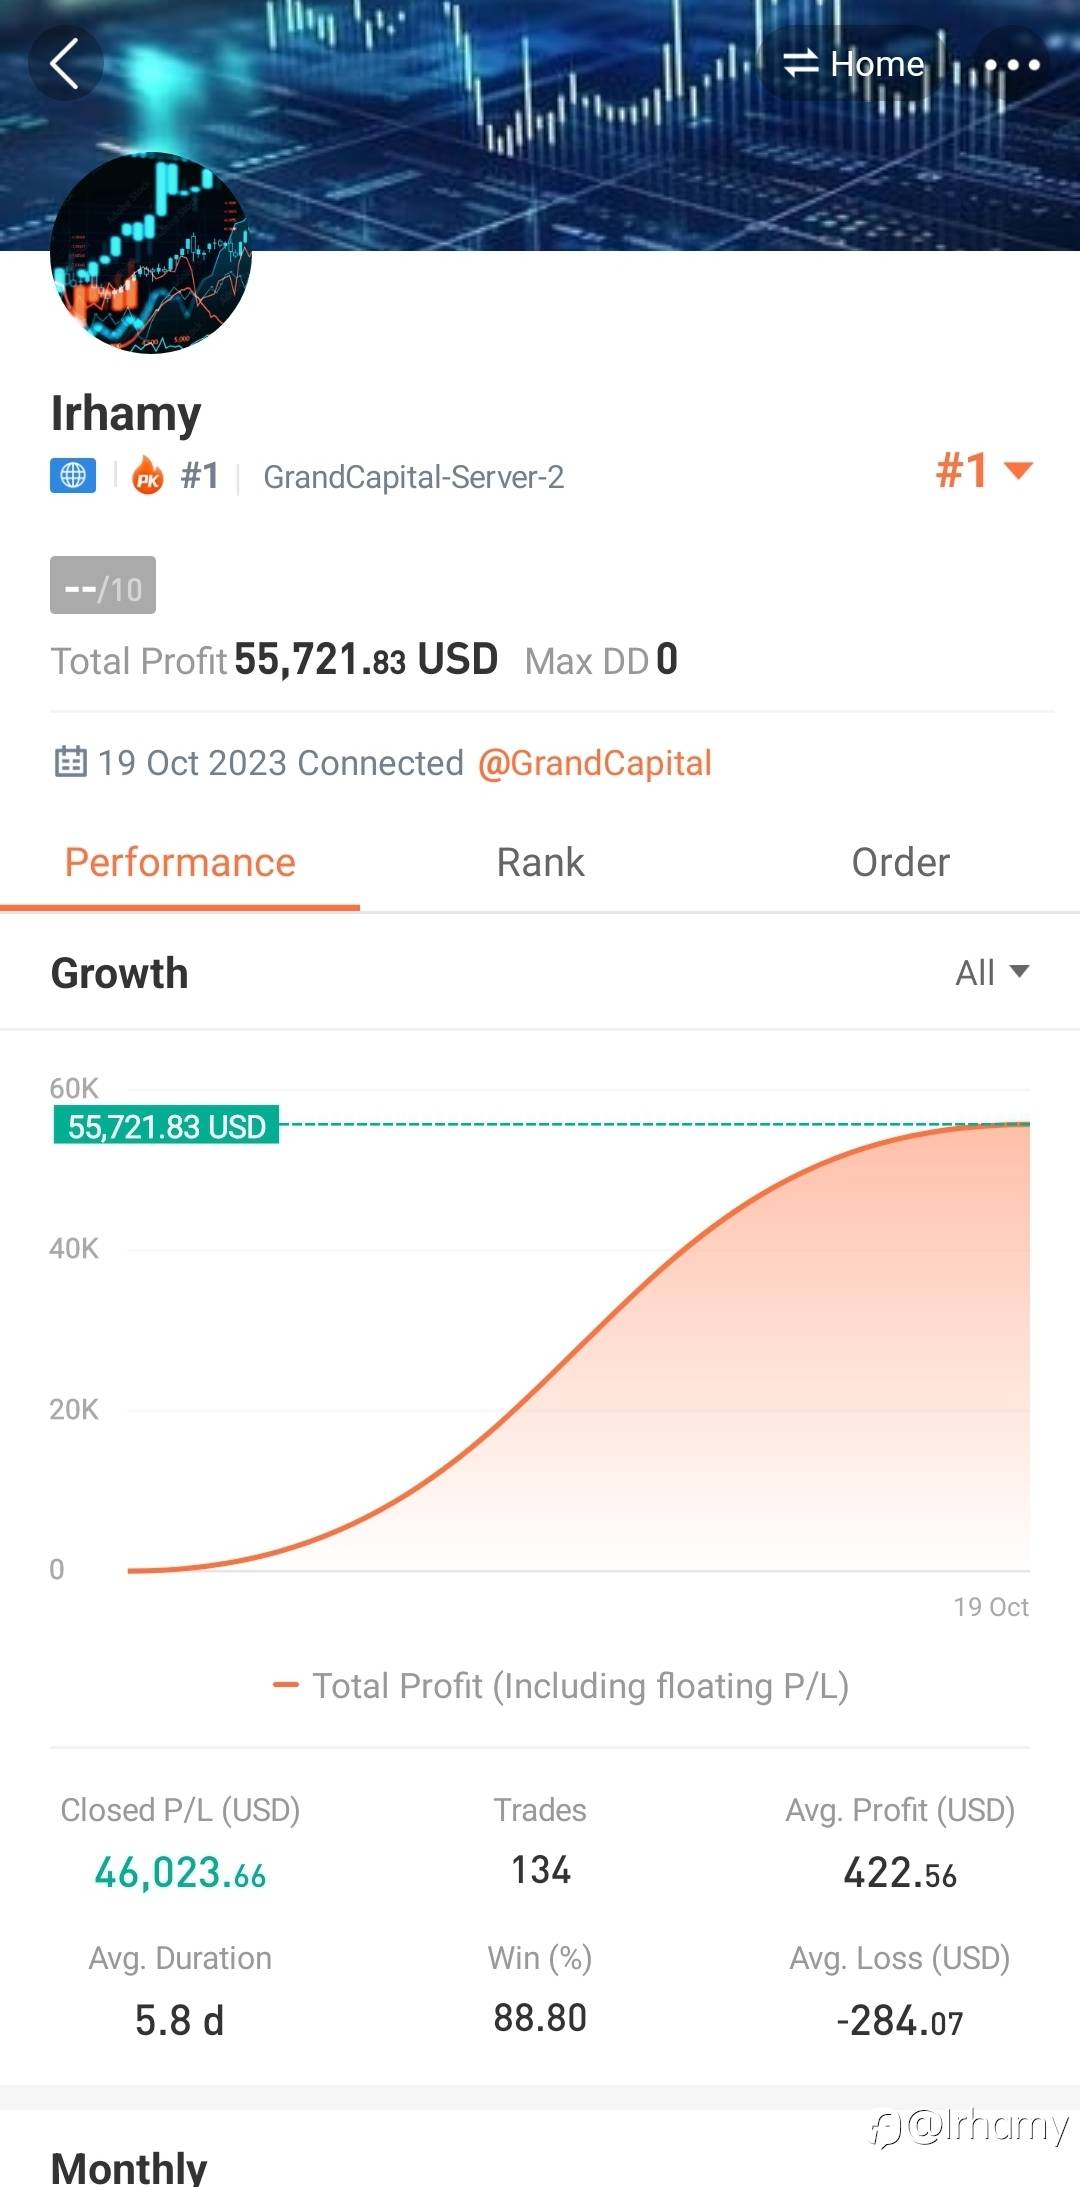
Task: Tap the --/10 score badge
Action: [x=103, y=586]
